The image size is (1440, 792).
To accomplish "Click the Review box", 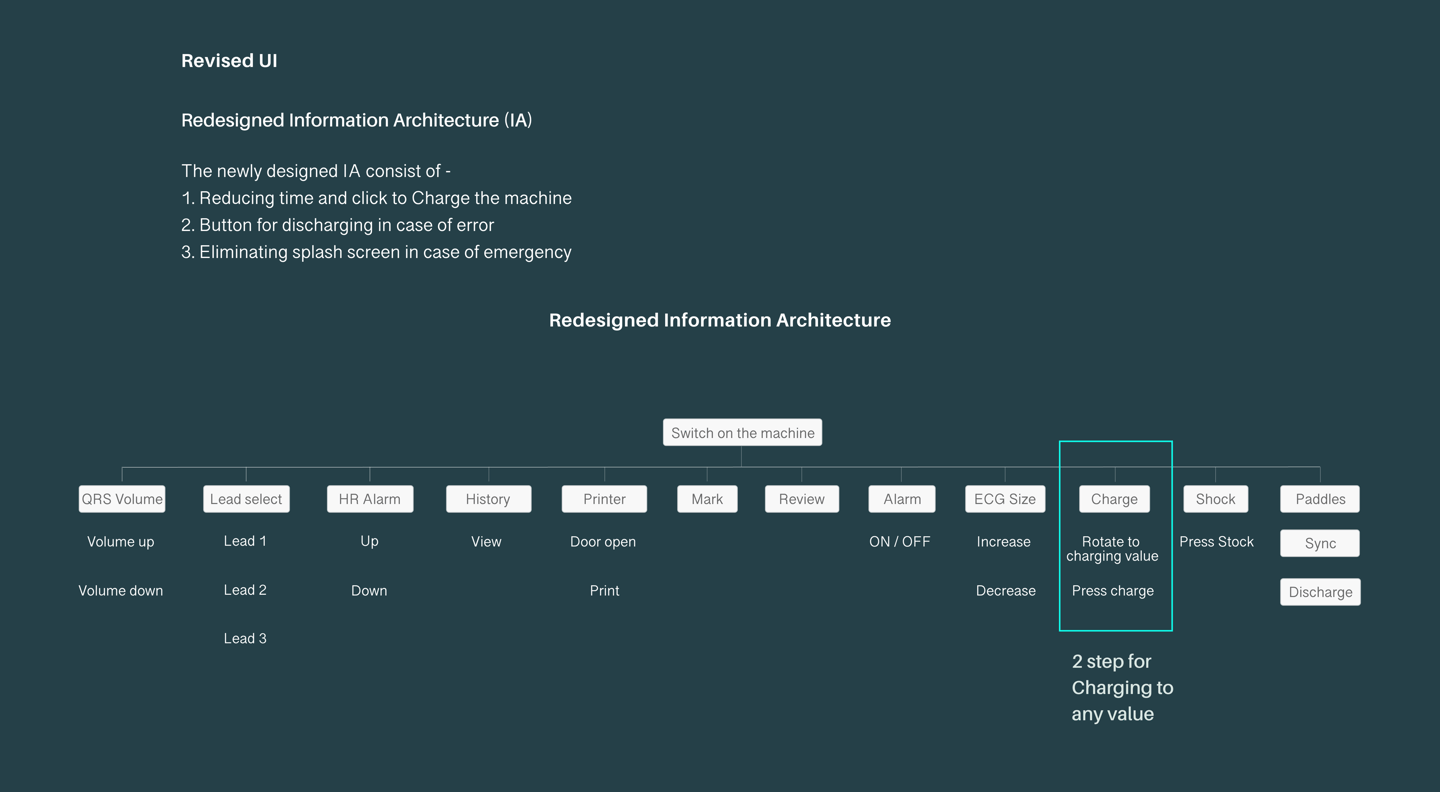I will click(x=802, y=499).
